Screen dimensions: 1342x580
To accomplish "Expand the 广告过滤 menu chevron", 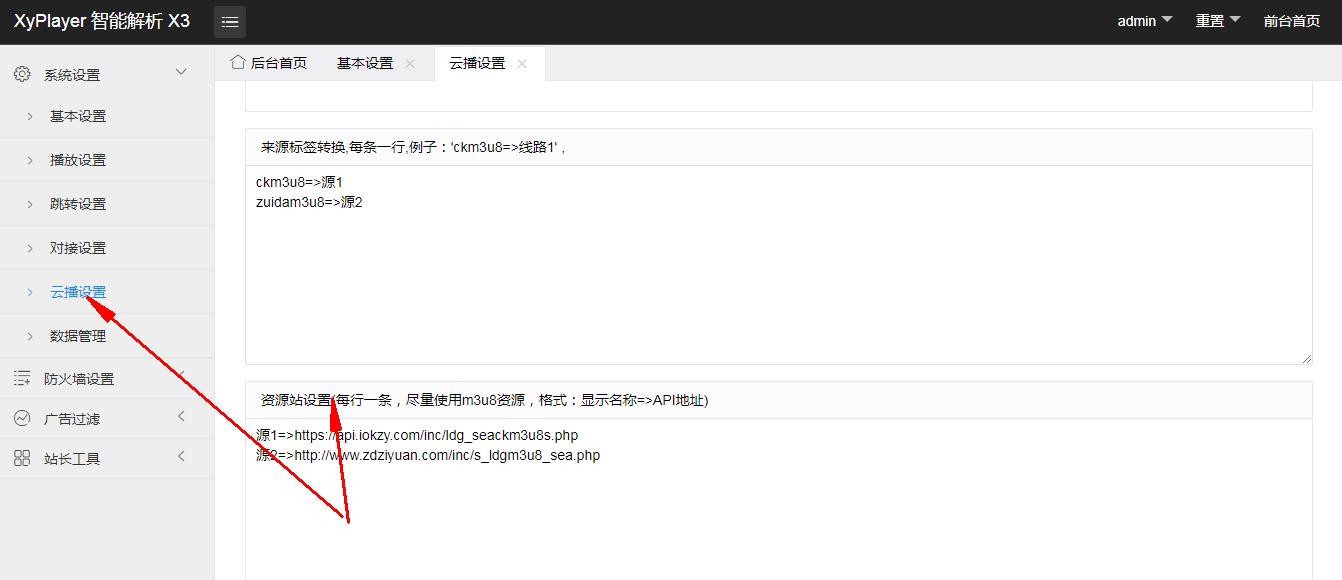I will point(181,416).
